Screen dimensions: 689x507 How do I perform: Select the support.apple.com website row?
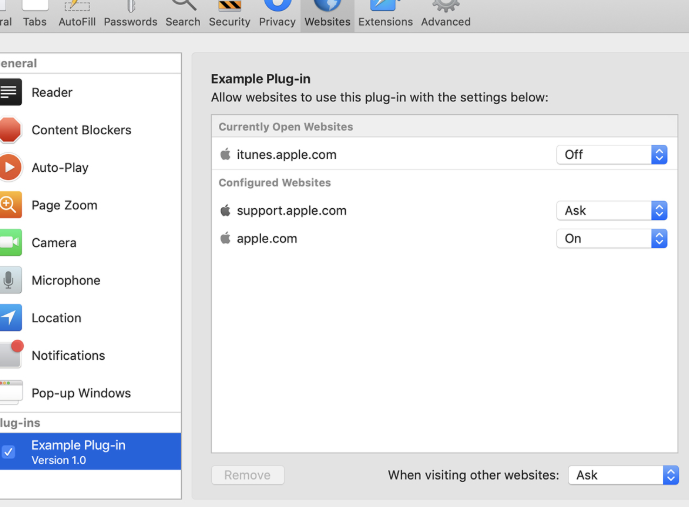point(380,211)
